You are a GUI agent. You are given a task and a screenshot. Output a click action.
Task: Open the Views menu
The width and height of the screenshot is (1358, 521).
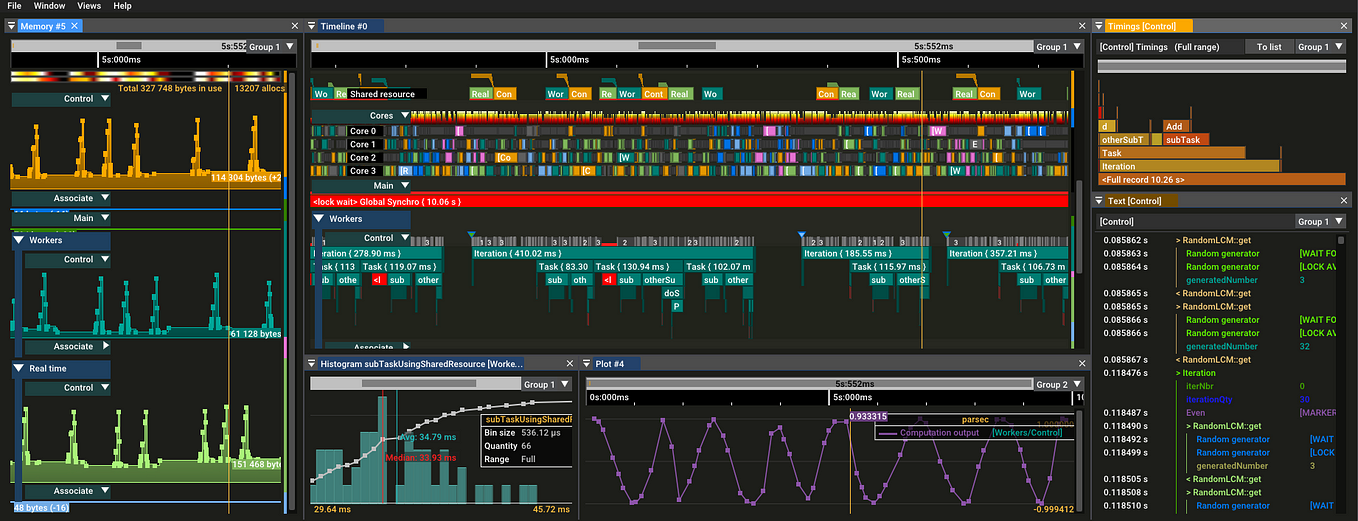(x=88, y=6)
